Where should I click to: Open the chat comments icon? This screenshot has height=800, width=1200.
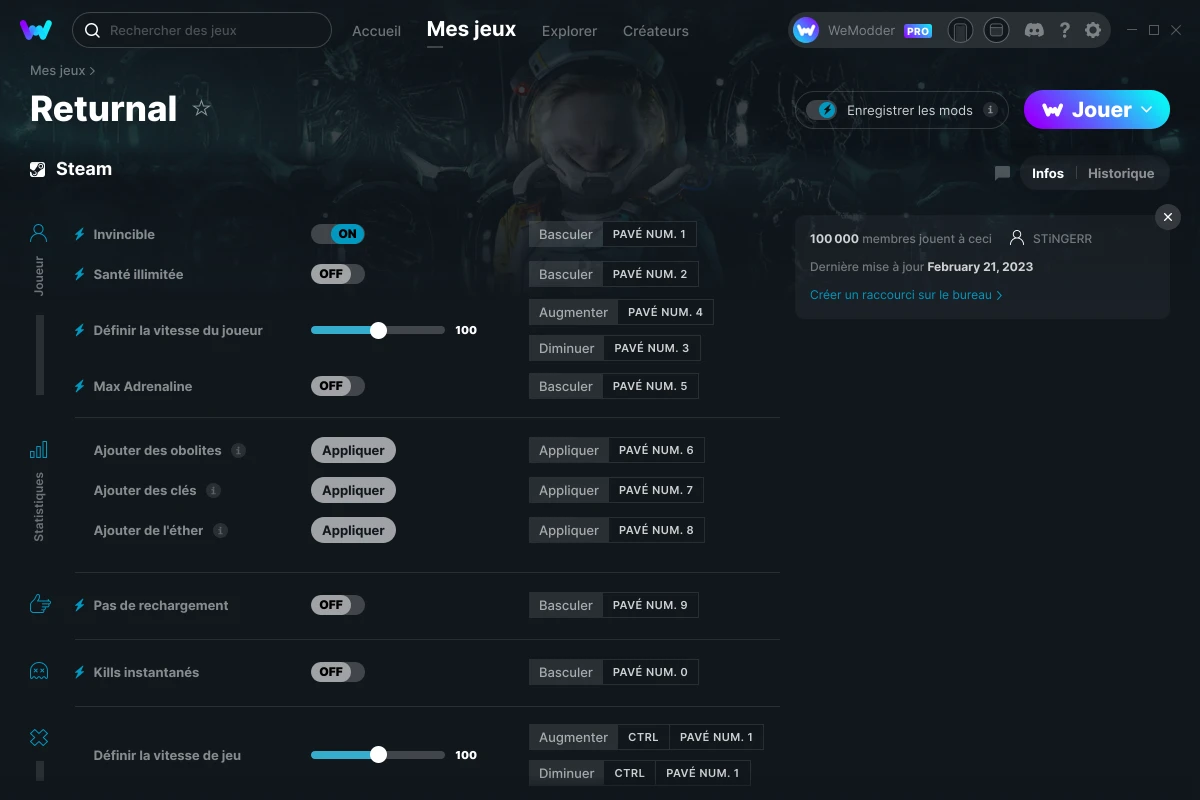[1002, 173]
